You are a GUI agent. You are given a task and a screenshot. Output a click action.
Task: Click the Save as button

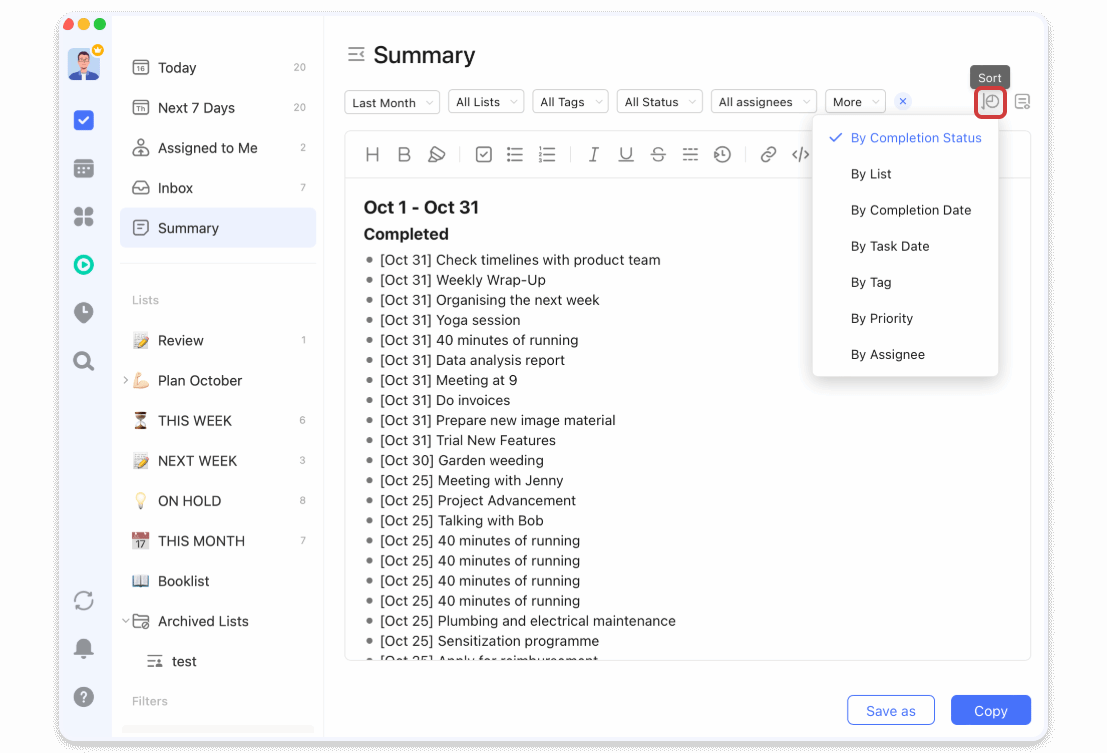coord(890,711)
